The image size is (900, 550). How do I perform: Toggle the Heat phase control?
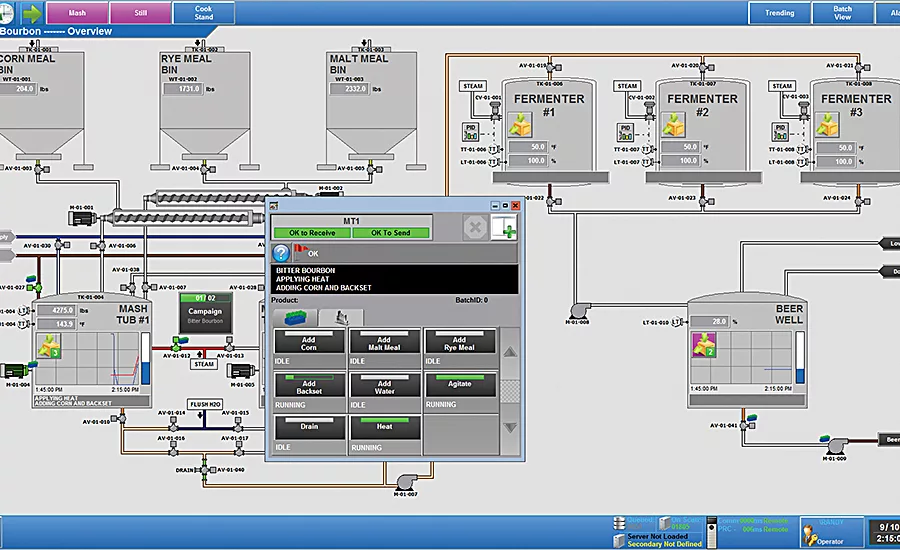point(384,426)
